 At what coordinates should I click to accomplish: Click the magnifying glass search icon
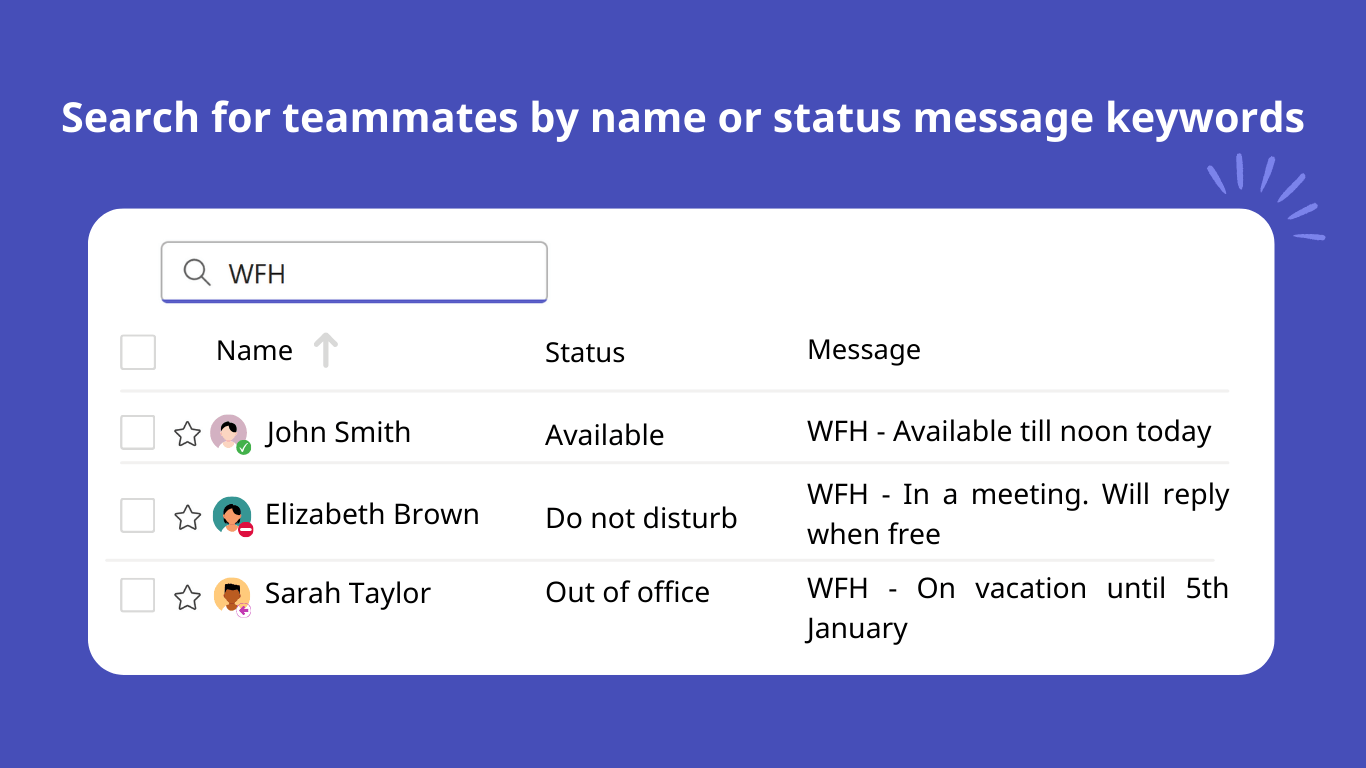(x=196, y=272)
